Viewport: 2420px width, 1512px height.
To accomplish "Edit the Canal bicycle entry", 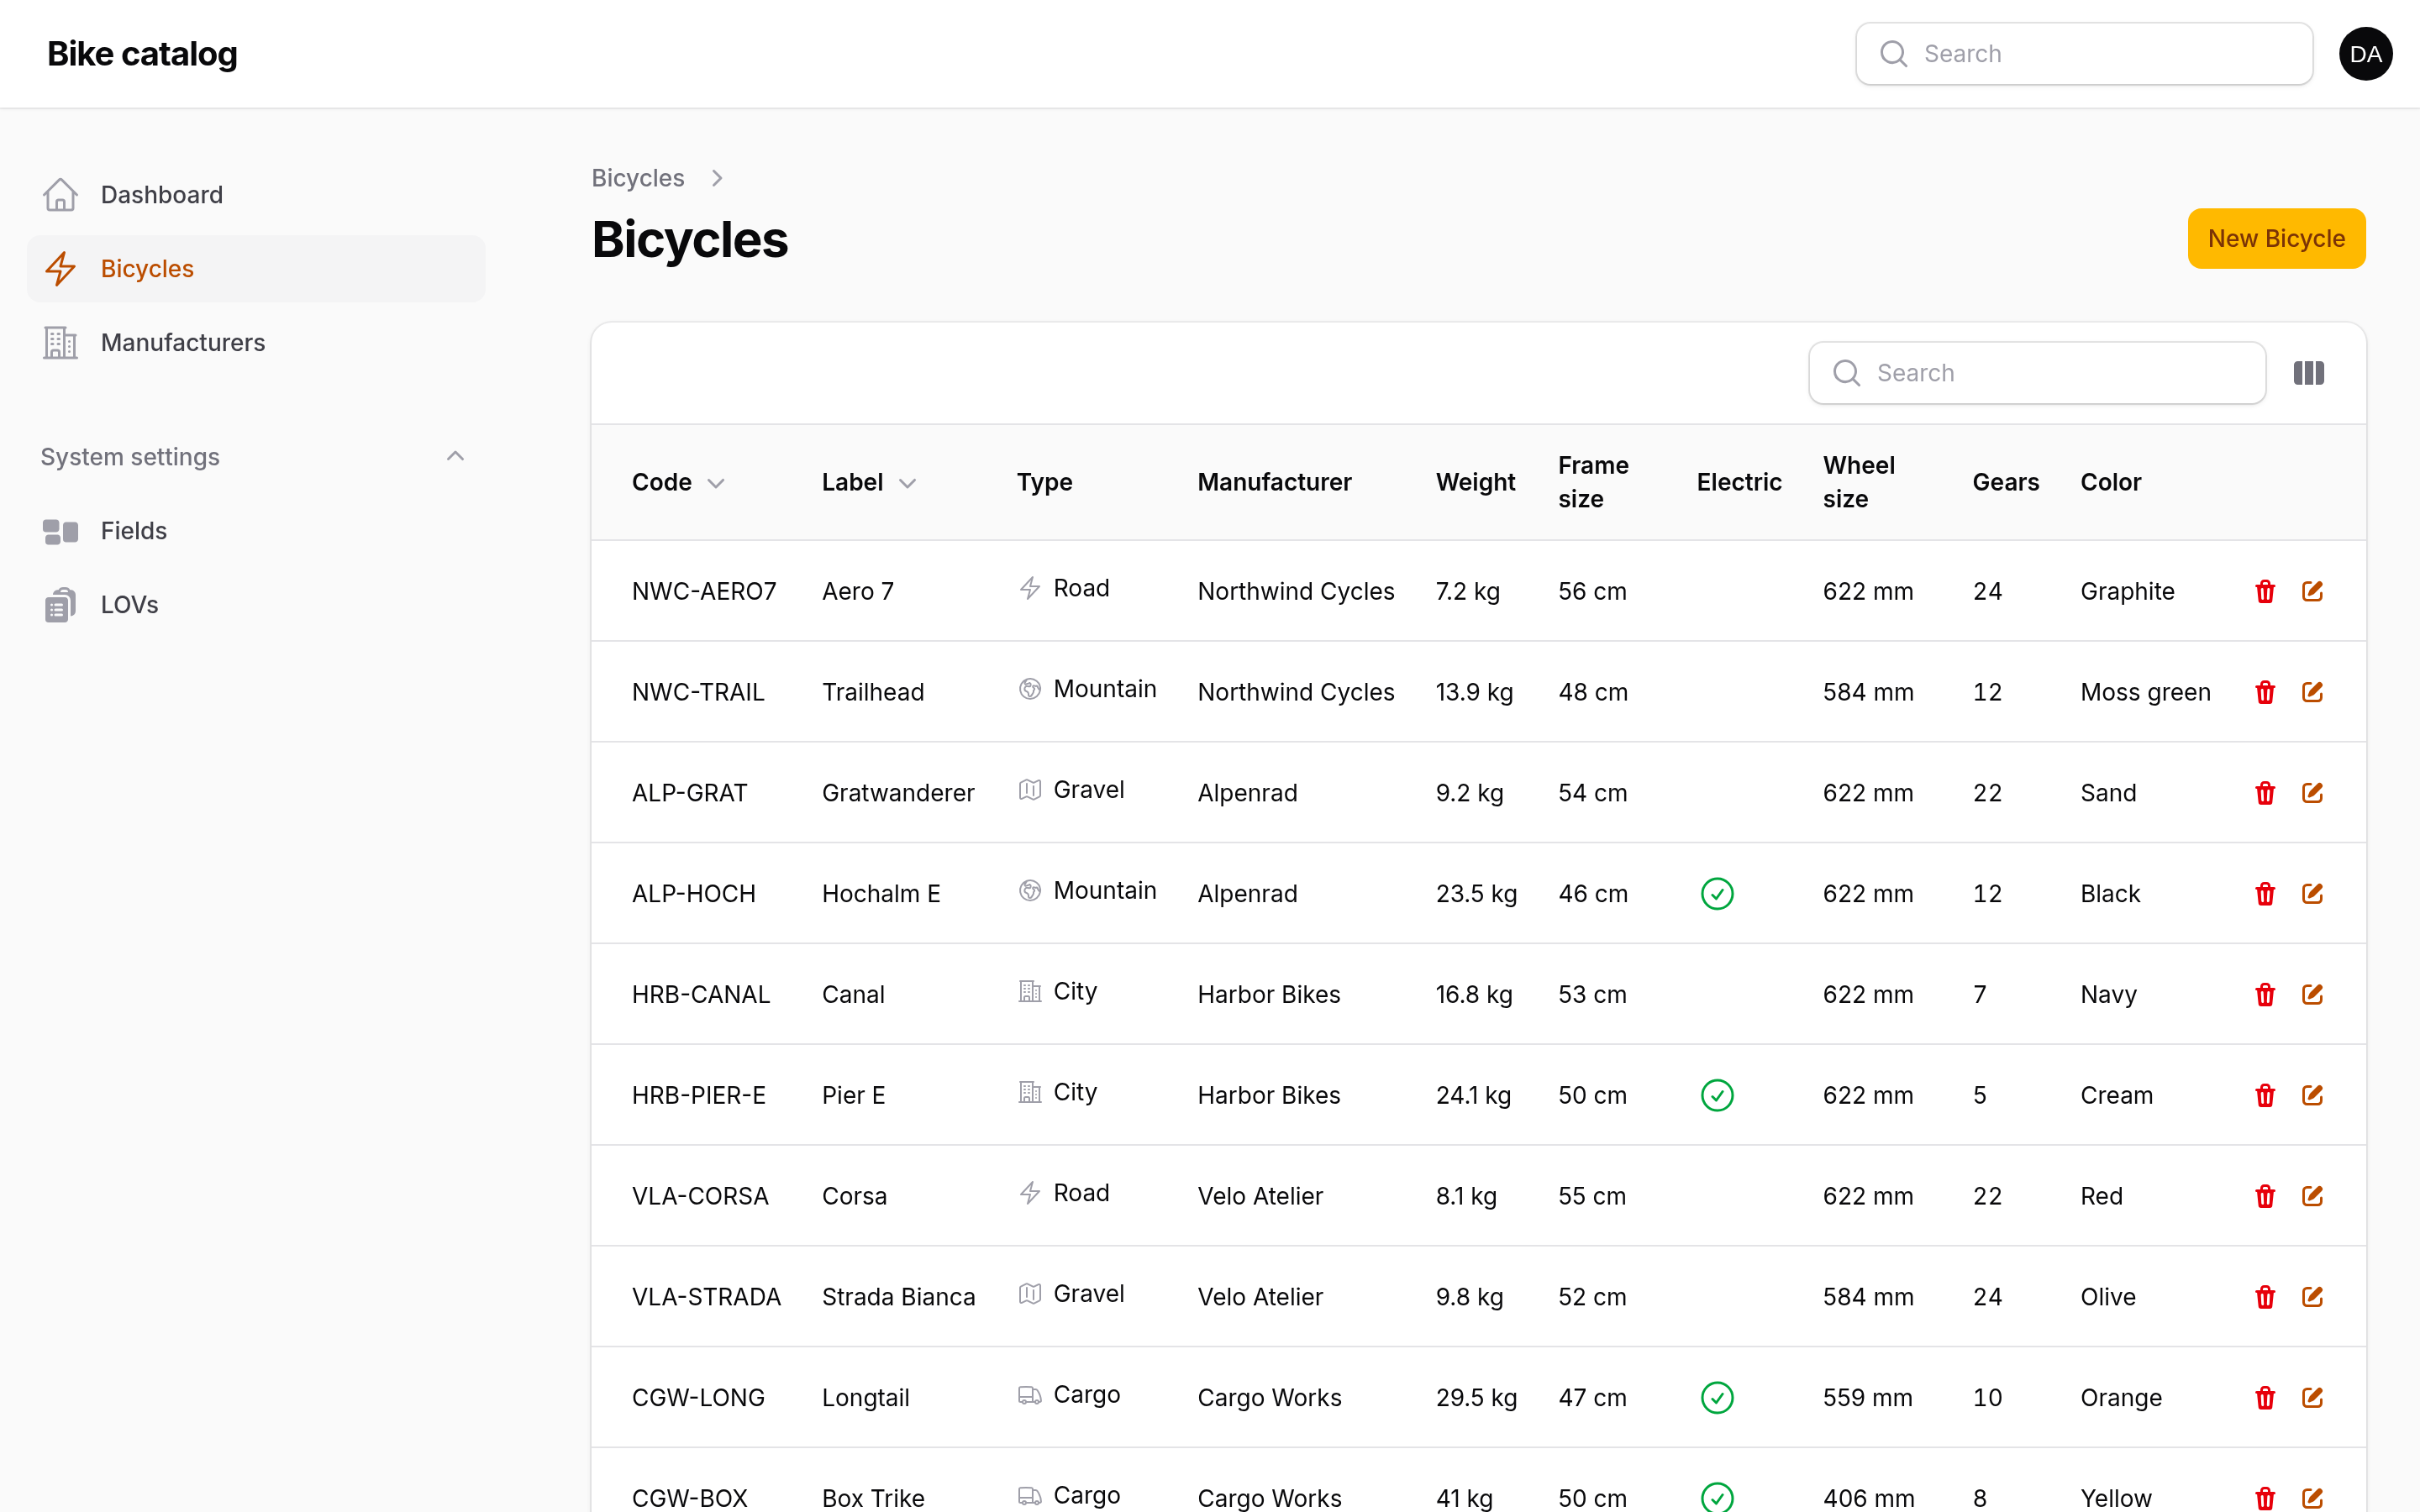I will click(2312, 995).
